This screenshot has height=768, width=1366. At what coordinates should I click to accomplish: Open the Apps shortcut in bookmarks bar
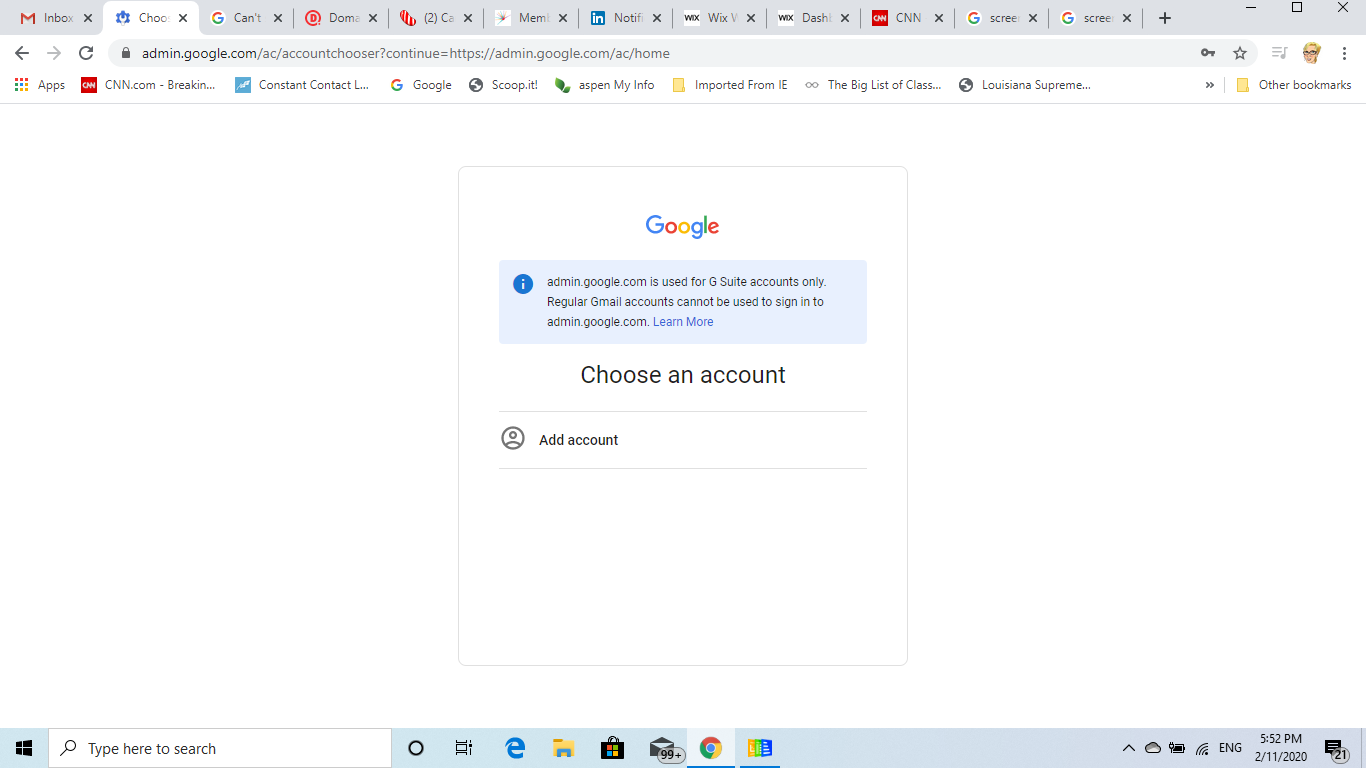40,85
